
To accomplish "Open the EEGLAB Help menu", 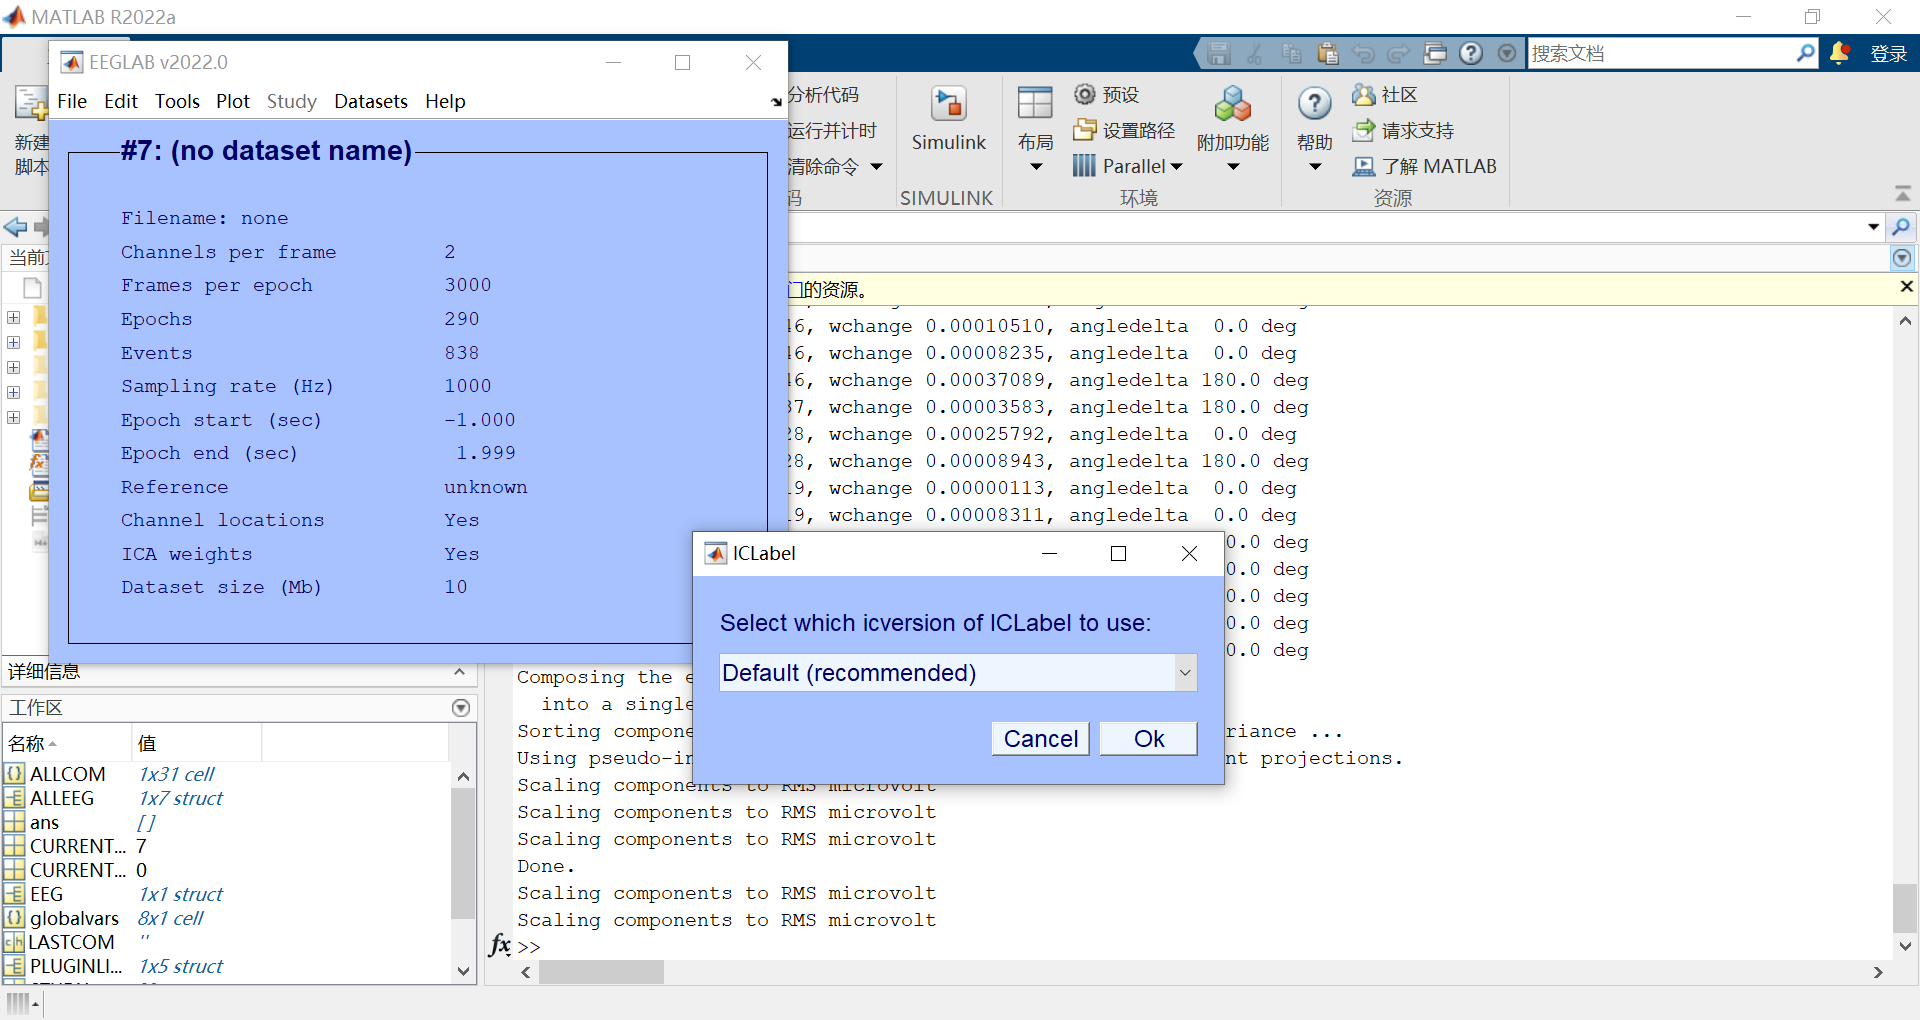I will coord(445,101).
